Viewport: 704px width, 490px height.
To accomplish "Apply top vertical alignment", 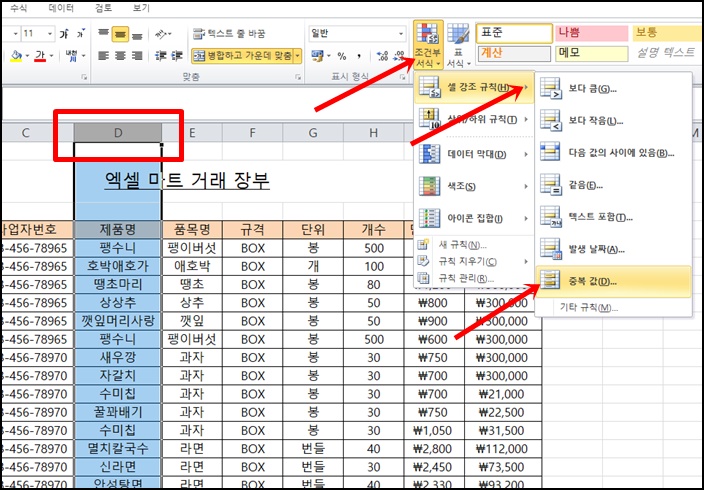I will 103,34.
